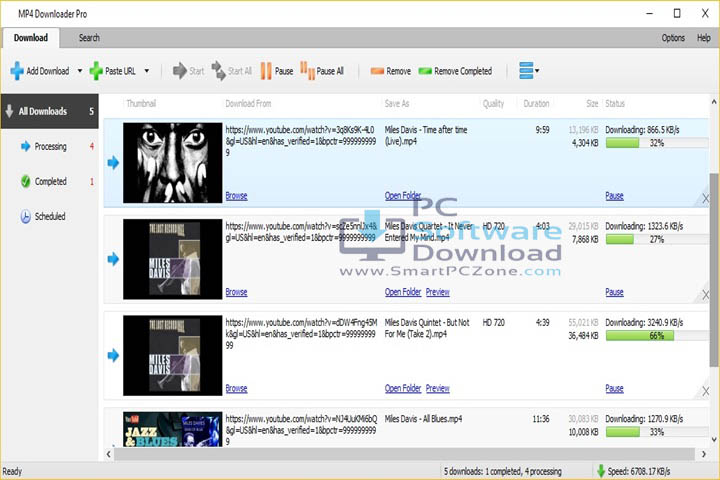Click Pause link for But Not For Me download
This screenshot has height=480, width=720.
614,389
